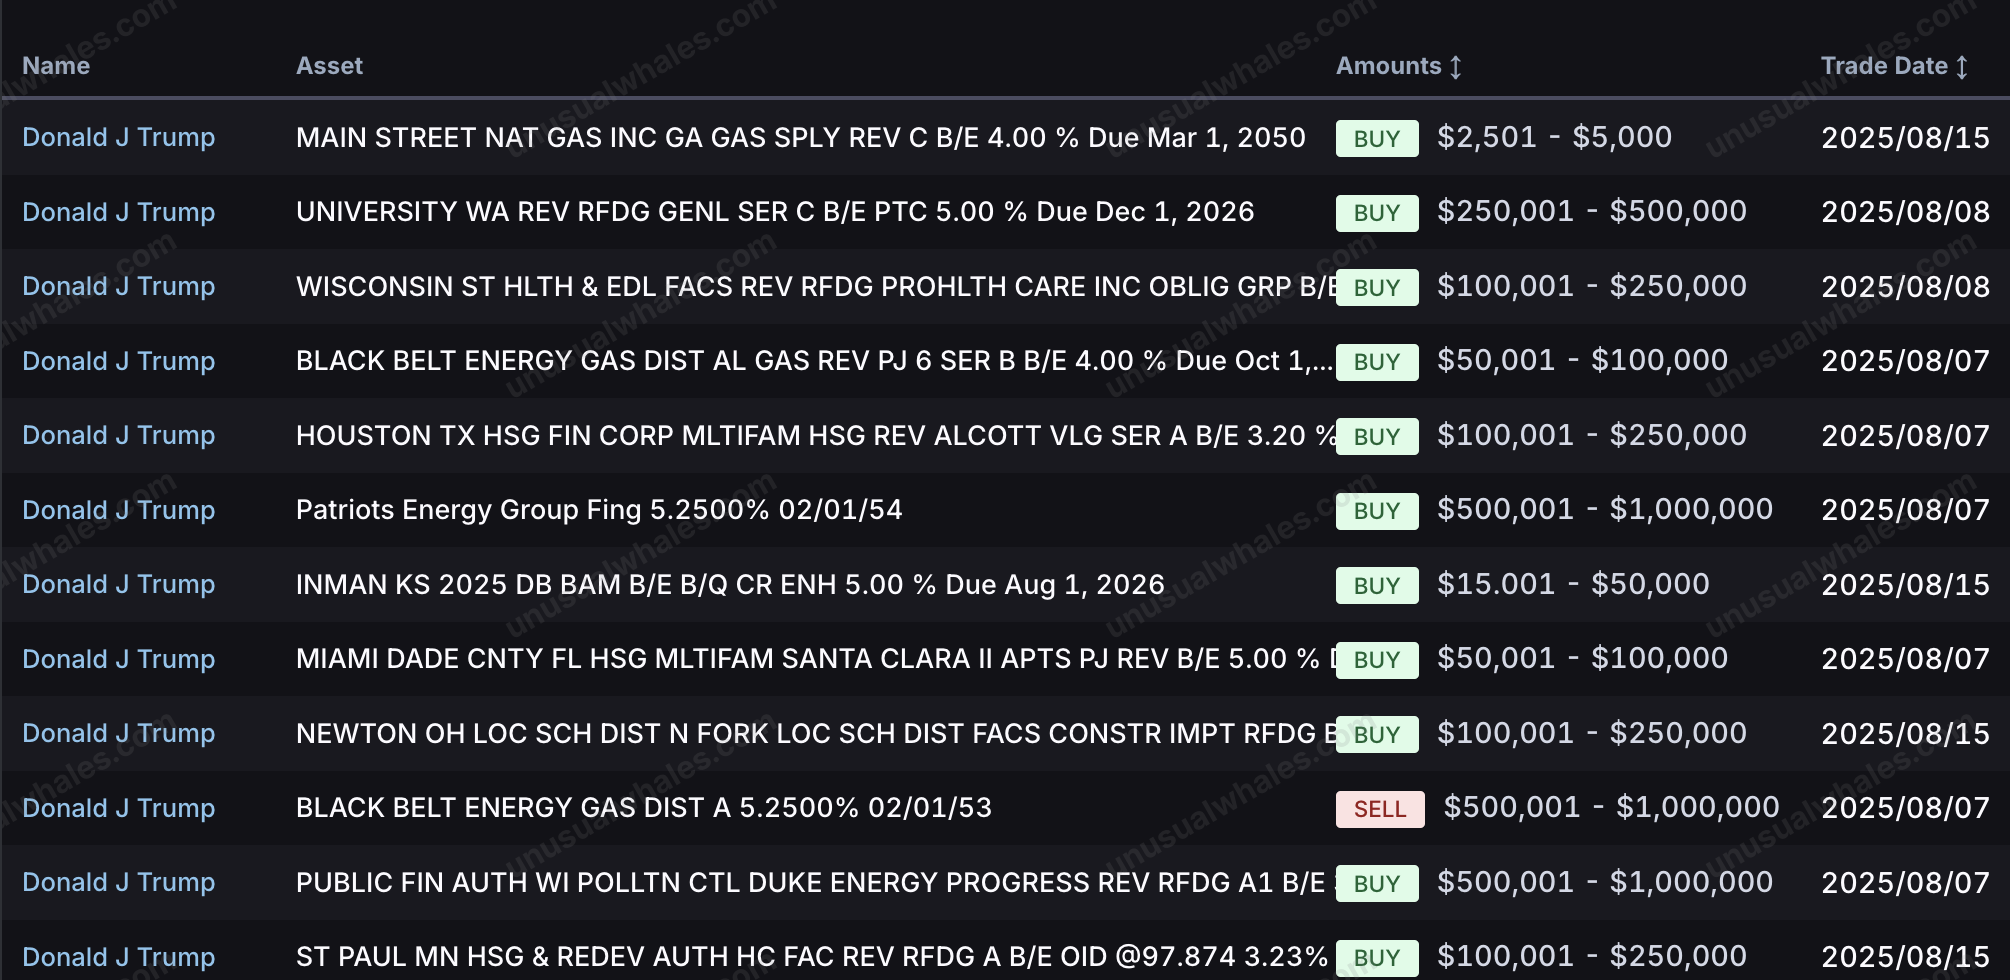The height and width of the screenshot is (980, 2010).
Task: Select asset MIAMI DADE CNTY FL HSG MLTIFAM
Action: tap(816, 659)
